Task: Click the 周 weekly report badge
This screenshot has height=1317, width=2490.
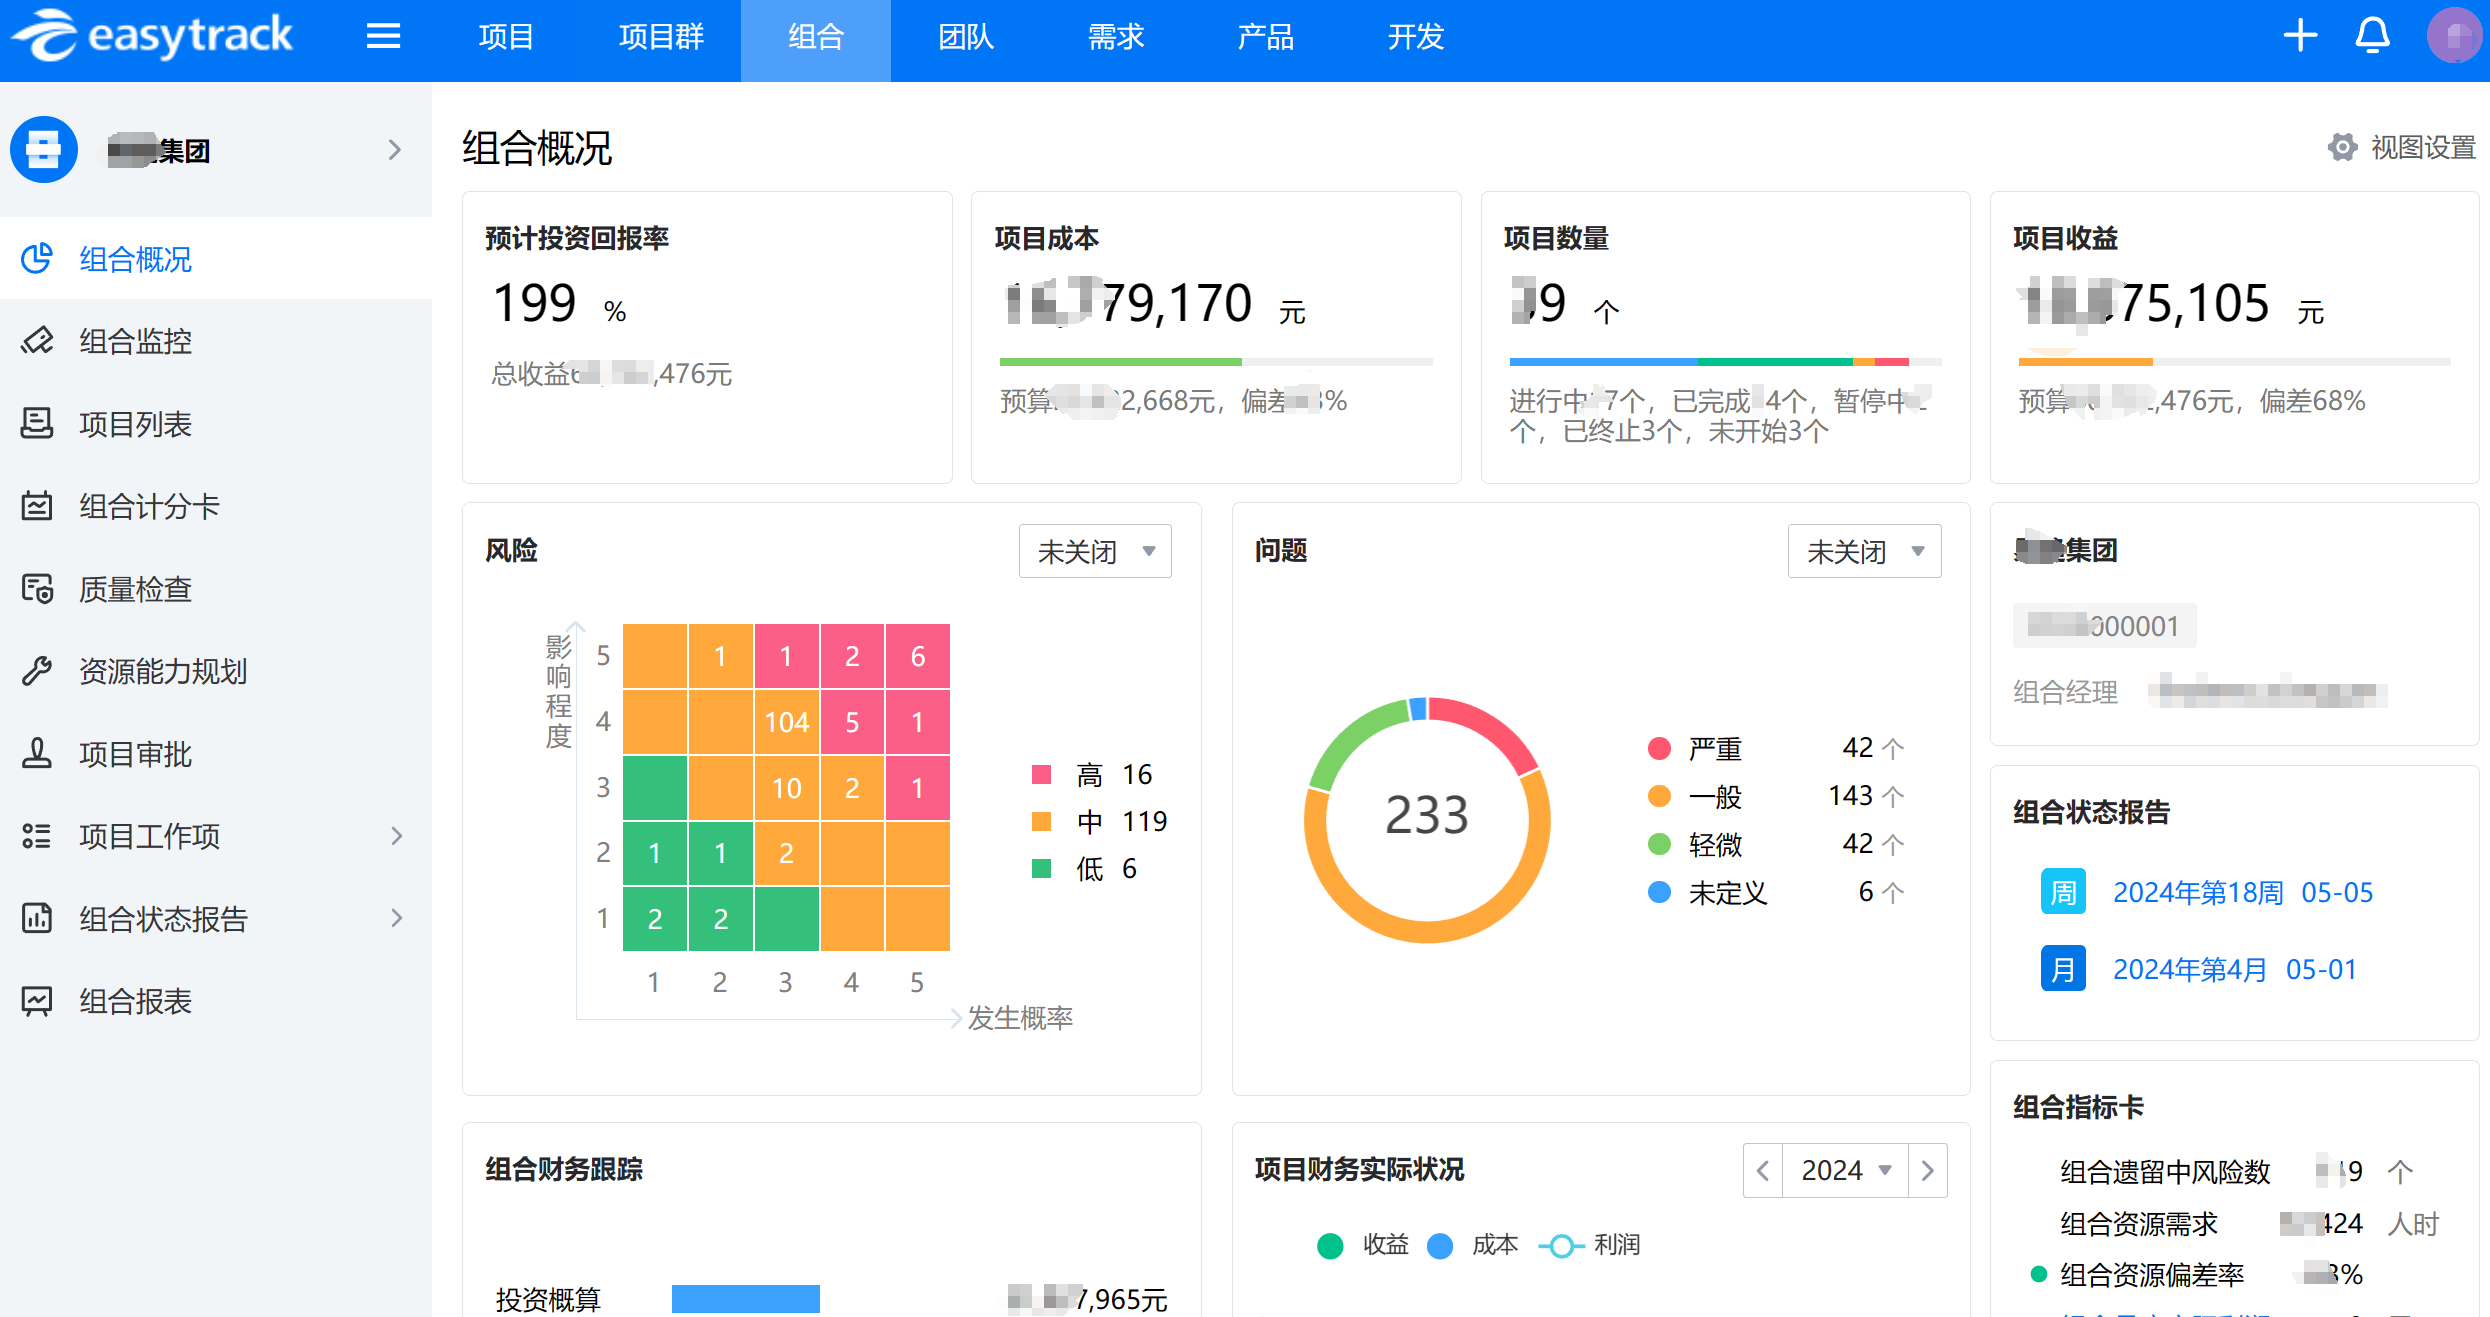Action: point(2063,892)
